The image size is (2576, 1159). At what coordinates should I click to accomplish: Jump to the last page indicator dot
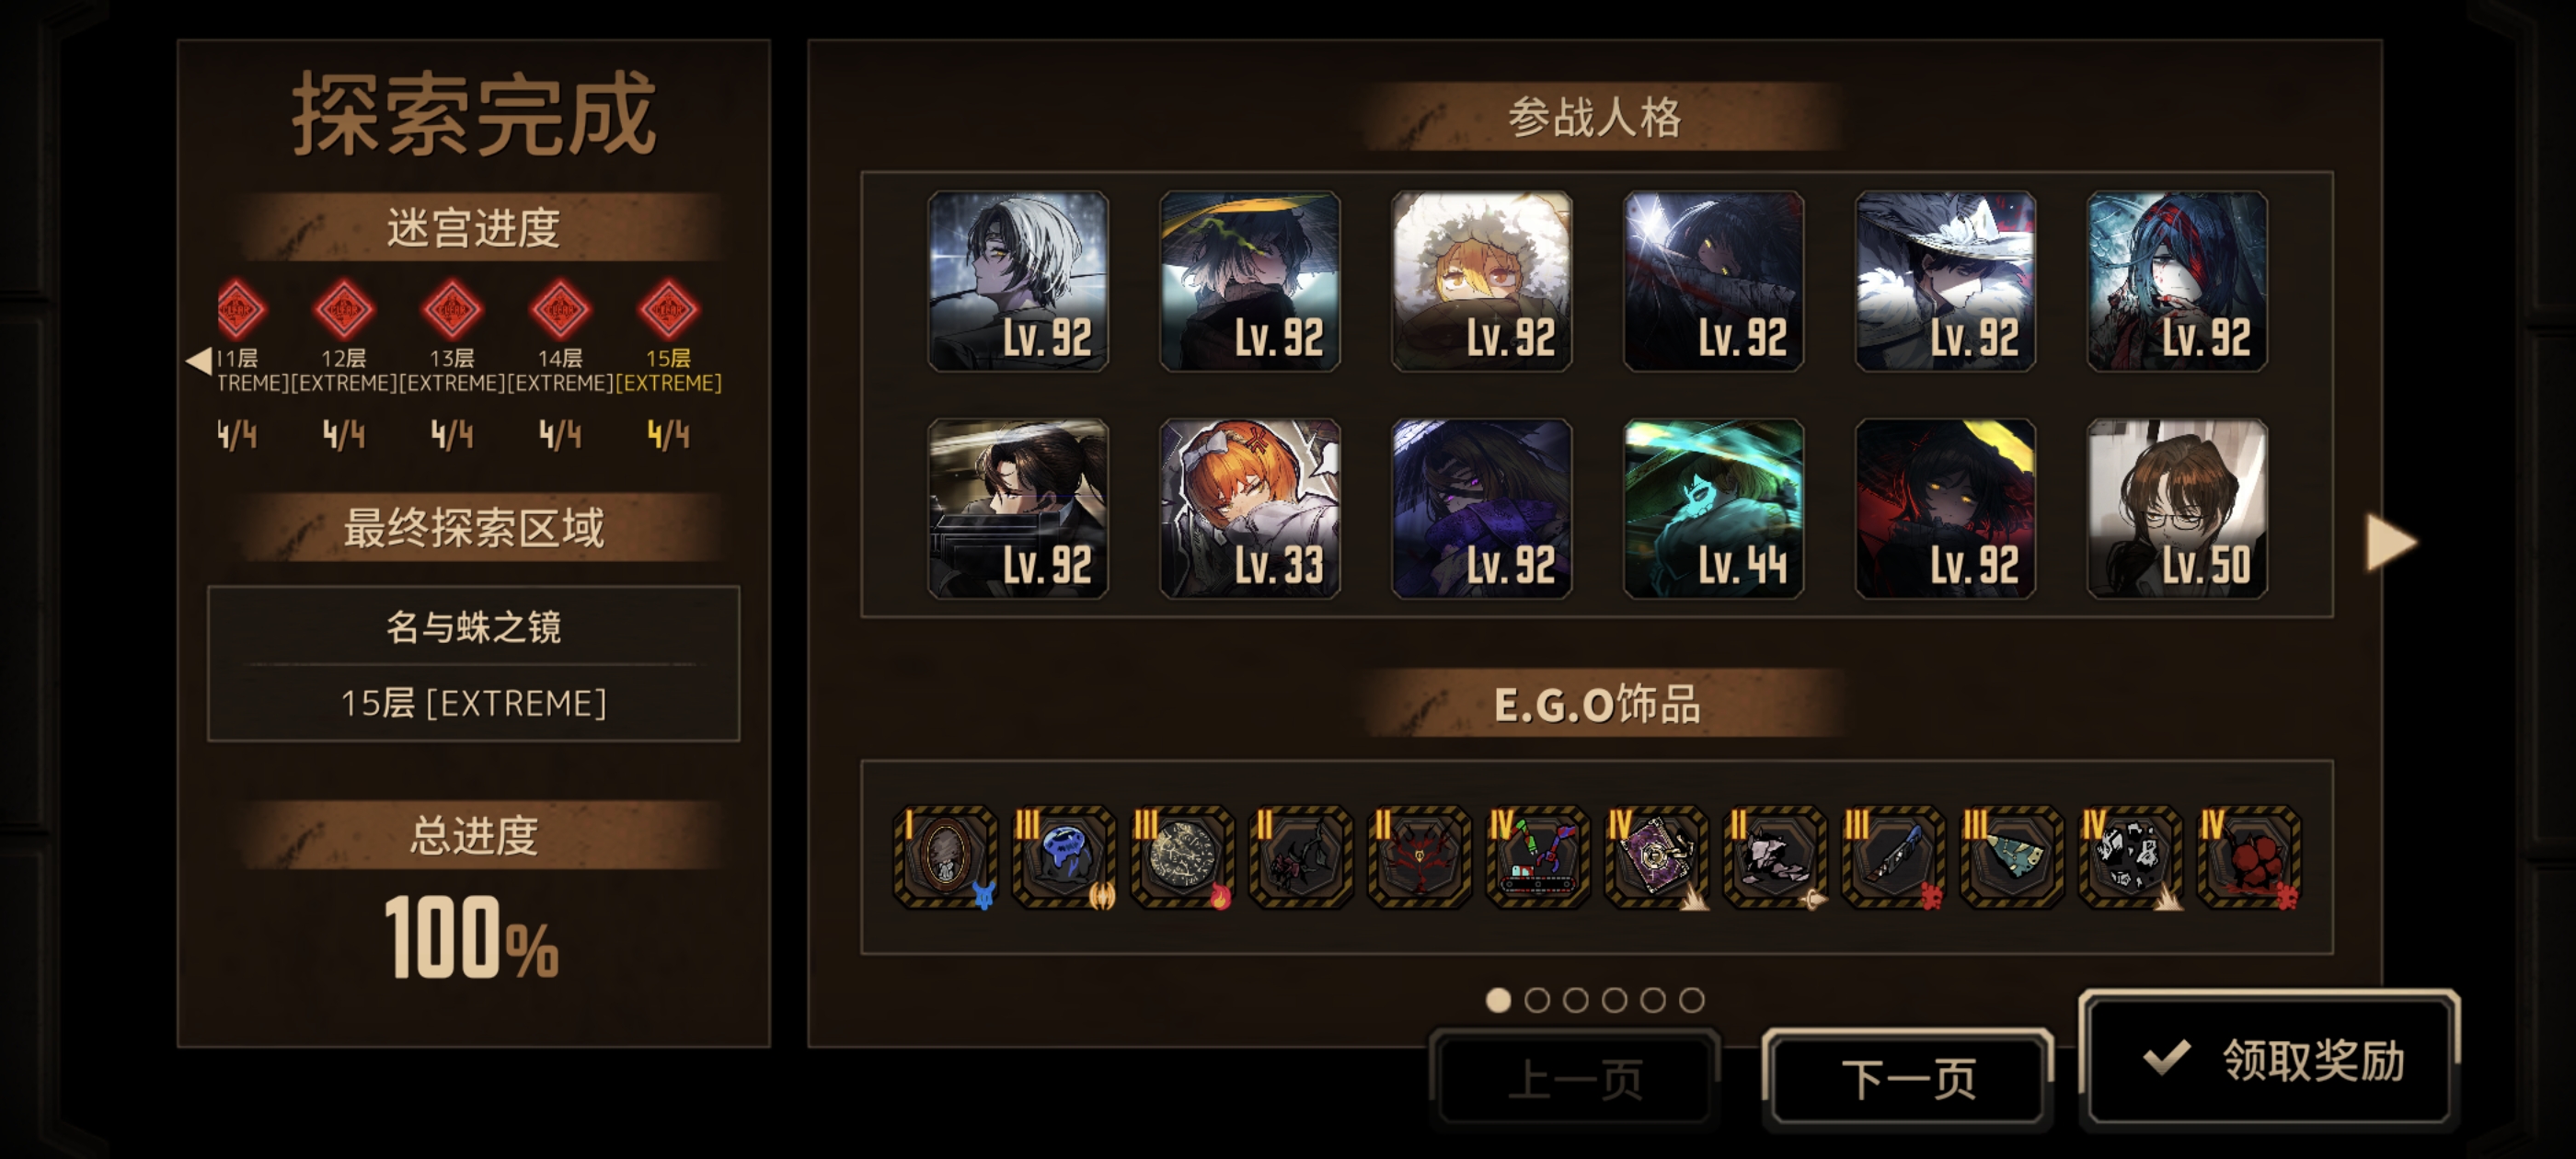(1691, 1000)
